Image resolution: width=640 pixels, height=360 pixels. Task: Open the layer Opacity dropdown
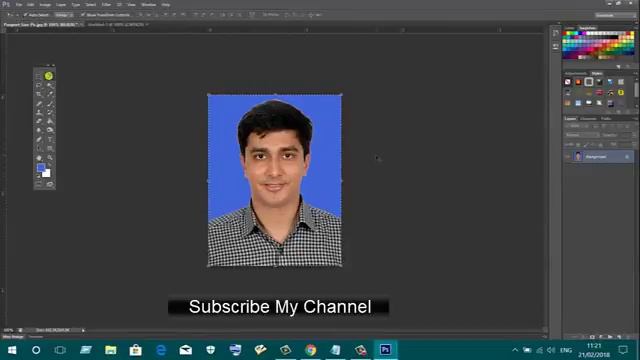[x=634, y=135]
